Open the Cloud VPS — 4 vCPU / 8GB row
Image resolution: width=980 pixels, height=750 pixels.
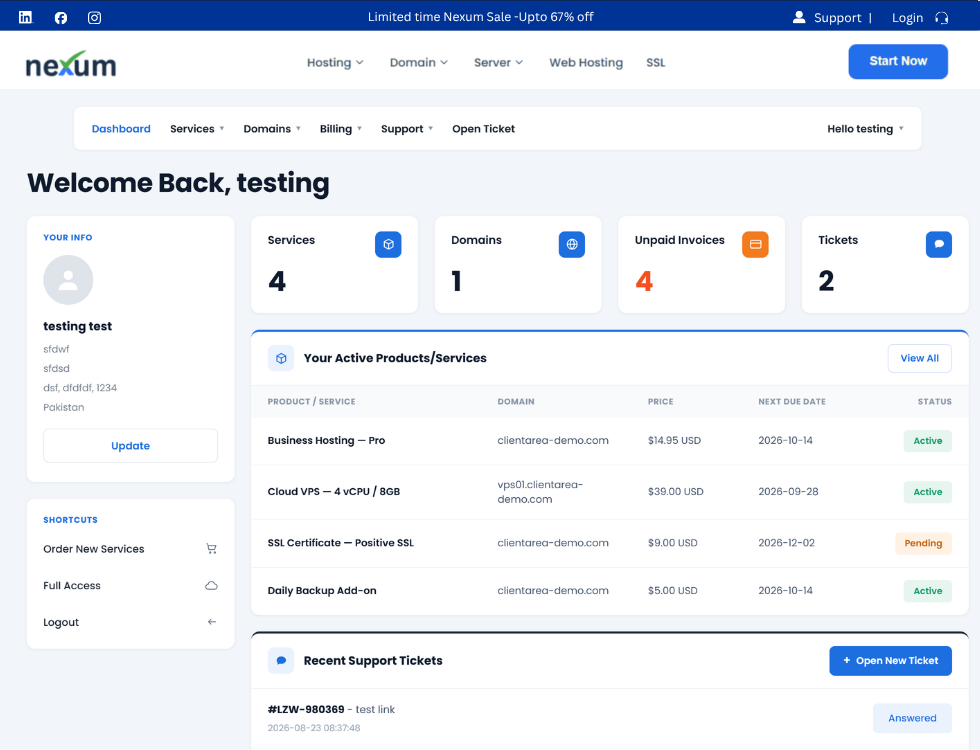point(609,492)
